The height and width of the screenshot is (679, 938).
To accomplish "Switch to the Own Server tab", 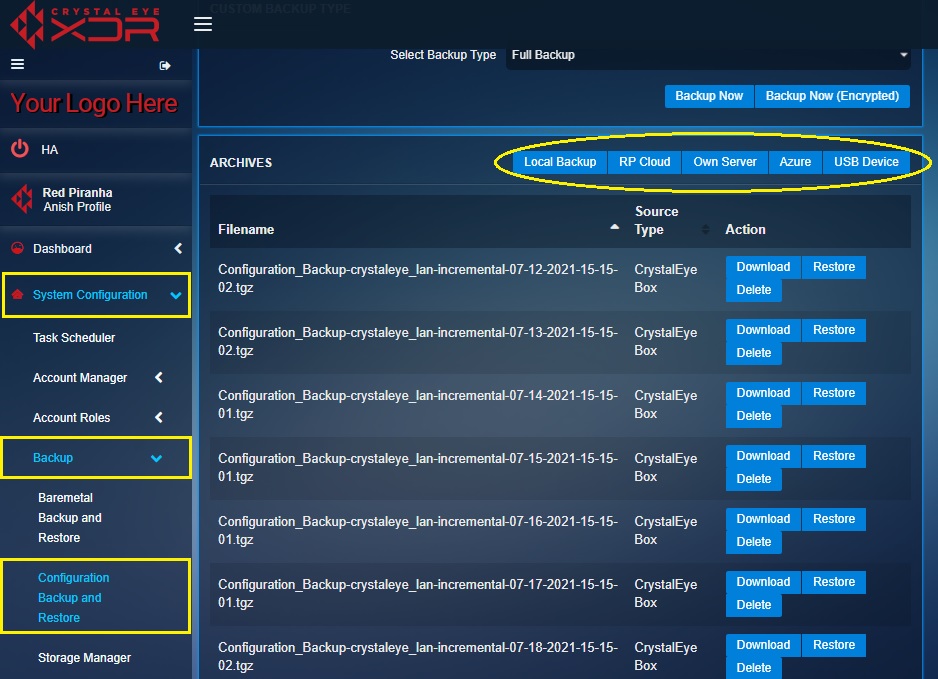I will point(724,162).
